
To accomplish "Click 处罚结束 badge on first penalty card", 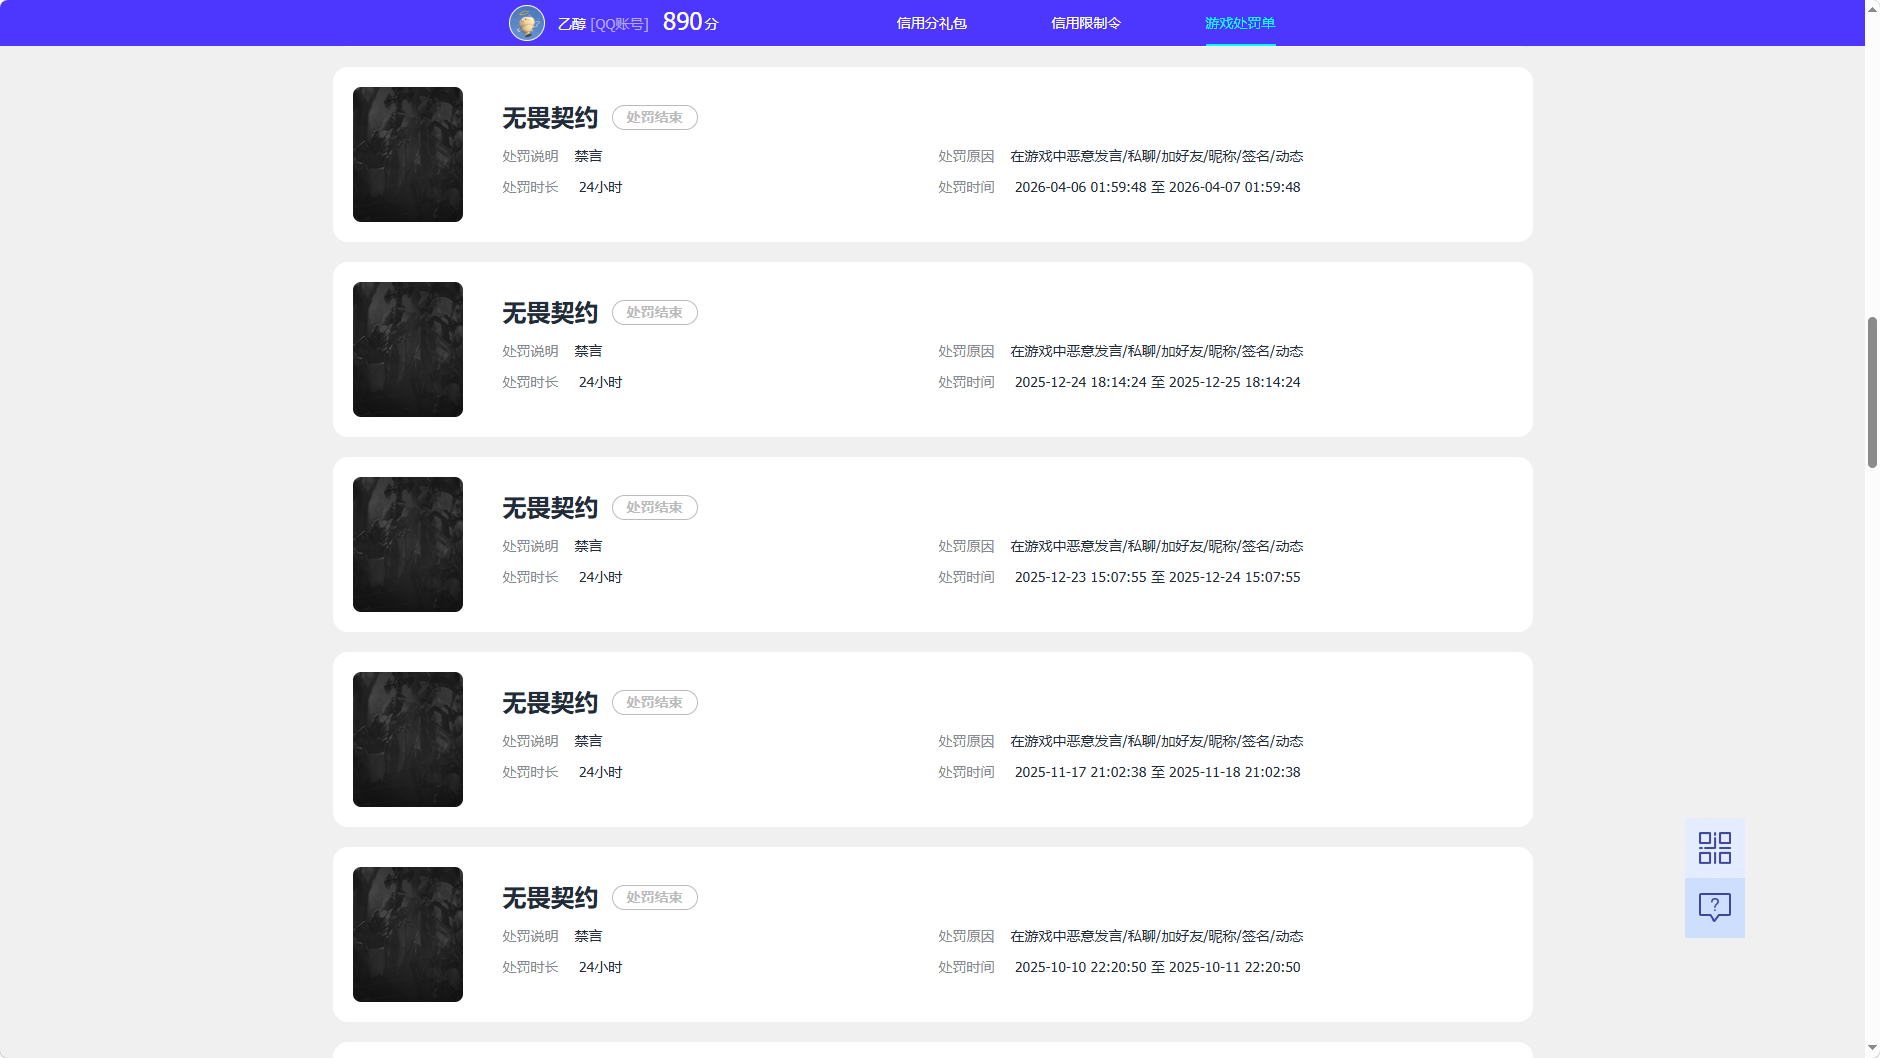I will 655,117.
